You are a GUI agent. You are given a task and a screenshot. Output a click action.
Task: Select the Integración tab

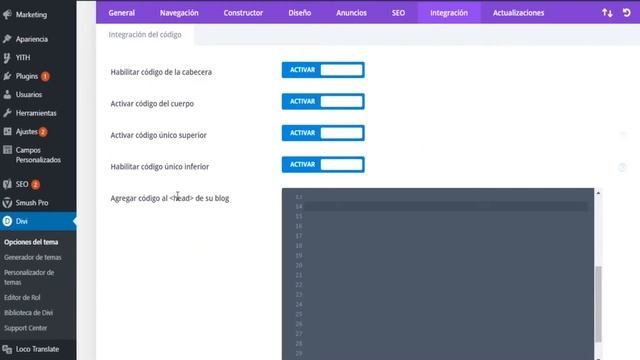[x=449, y=13]
